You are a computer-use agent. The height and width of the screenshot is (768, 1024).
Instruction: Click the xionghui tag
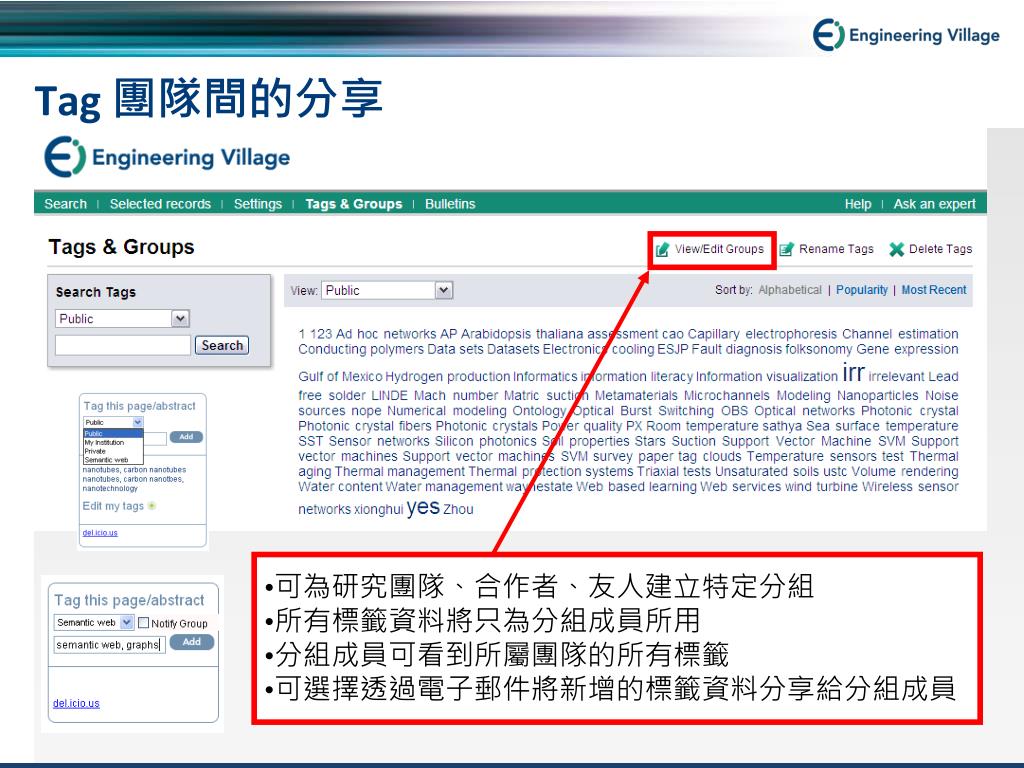[x=378, y=509]
